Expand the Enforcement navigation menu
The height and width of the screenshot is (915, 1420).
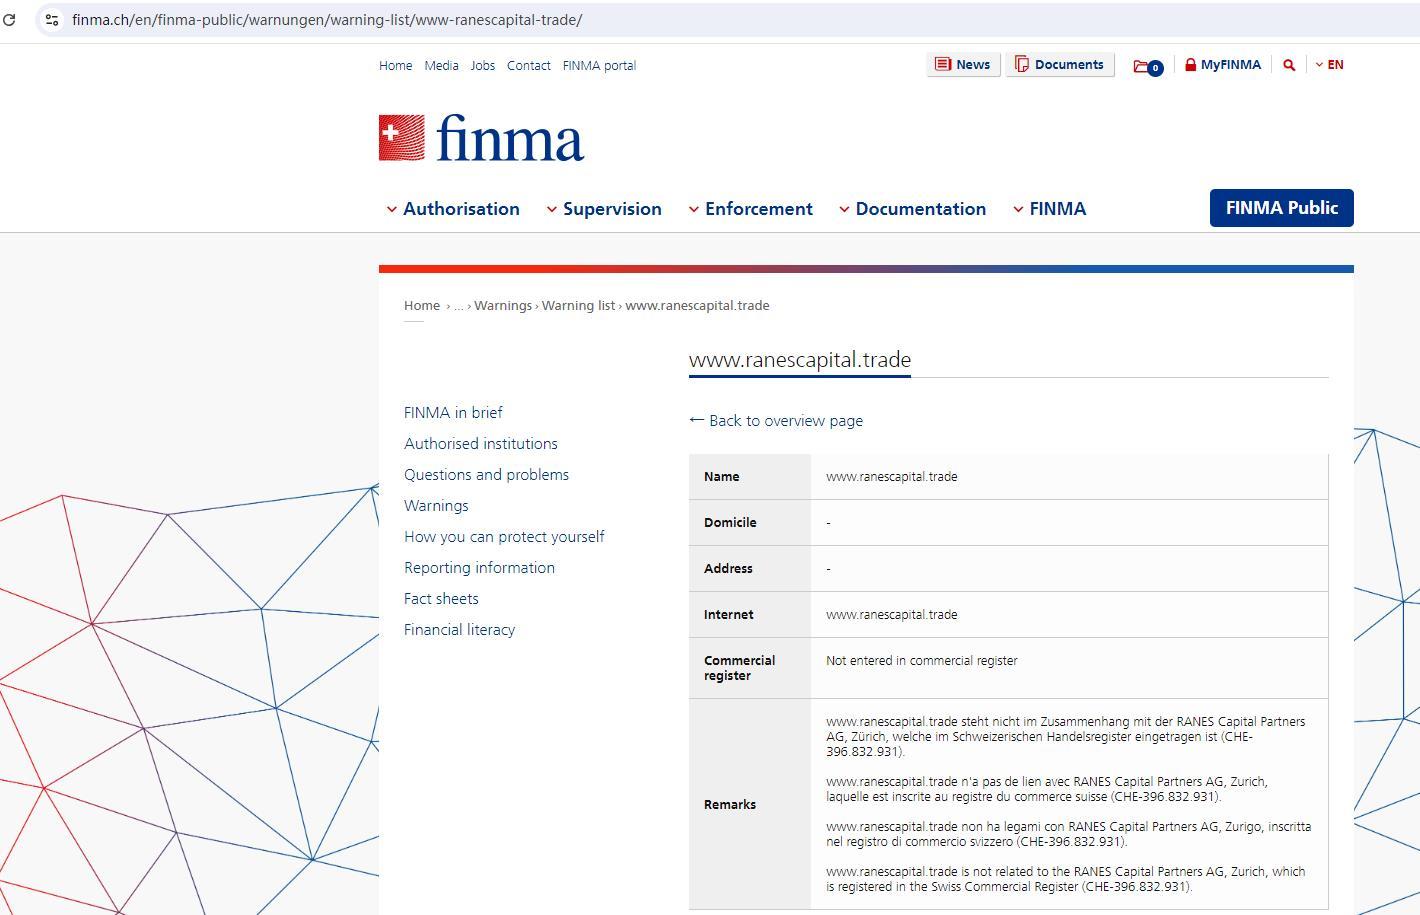click(750, 209)
